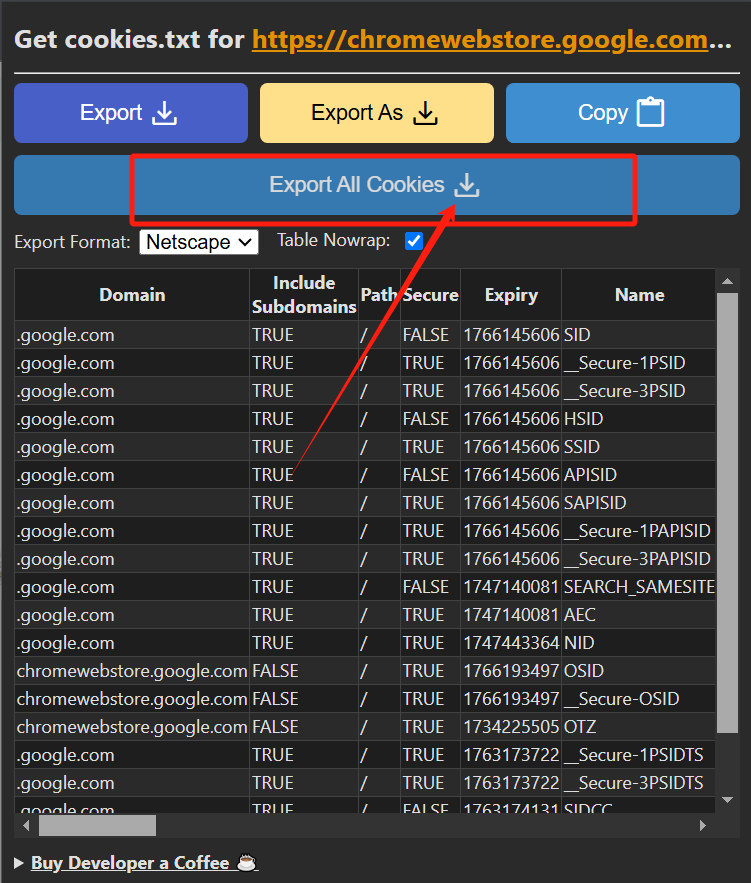Click chromewebstore.google.com domain in OTZ row
Viewport: 751px width, 883px height.
click(x=132, y=727)
